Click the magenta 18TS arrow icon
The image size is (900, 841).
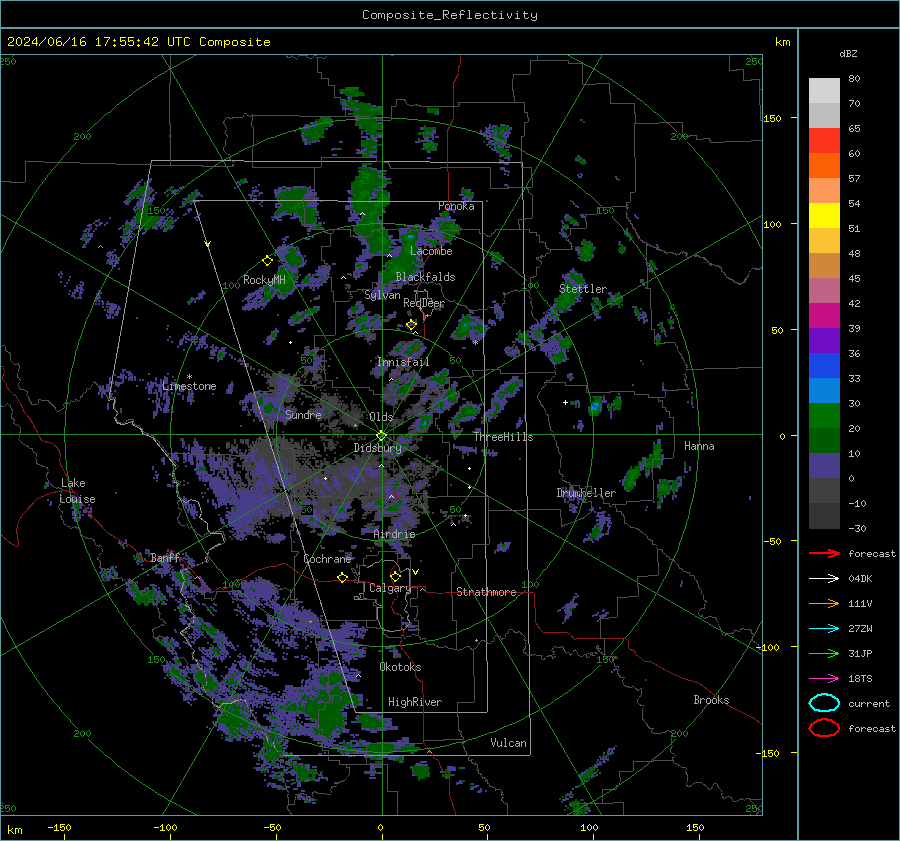(x=824, y=679)
